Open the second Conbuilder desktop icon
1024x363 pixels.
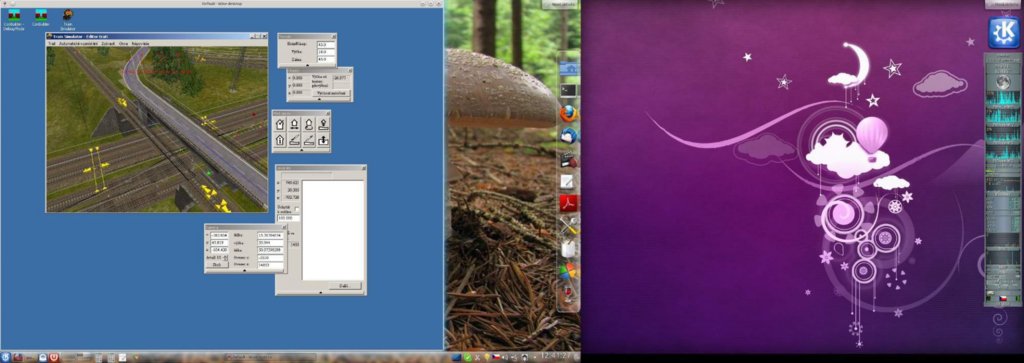(x=40, y=18)
